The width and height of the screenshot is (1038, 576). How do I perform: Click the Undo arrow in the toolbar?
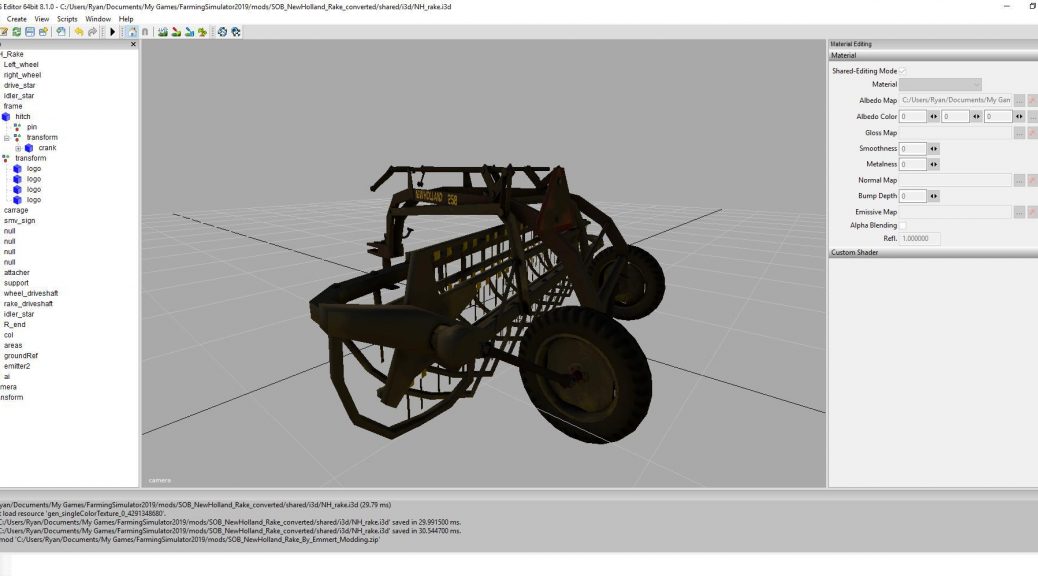[80, 32]
